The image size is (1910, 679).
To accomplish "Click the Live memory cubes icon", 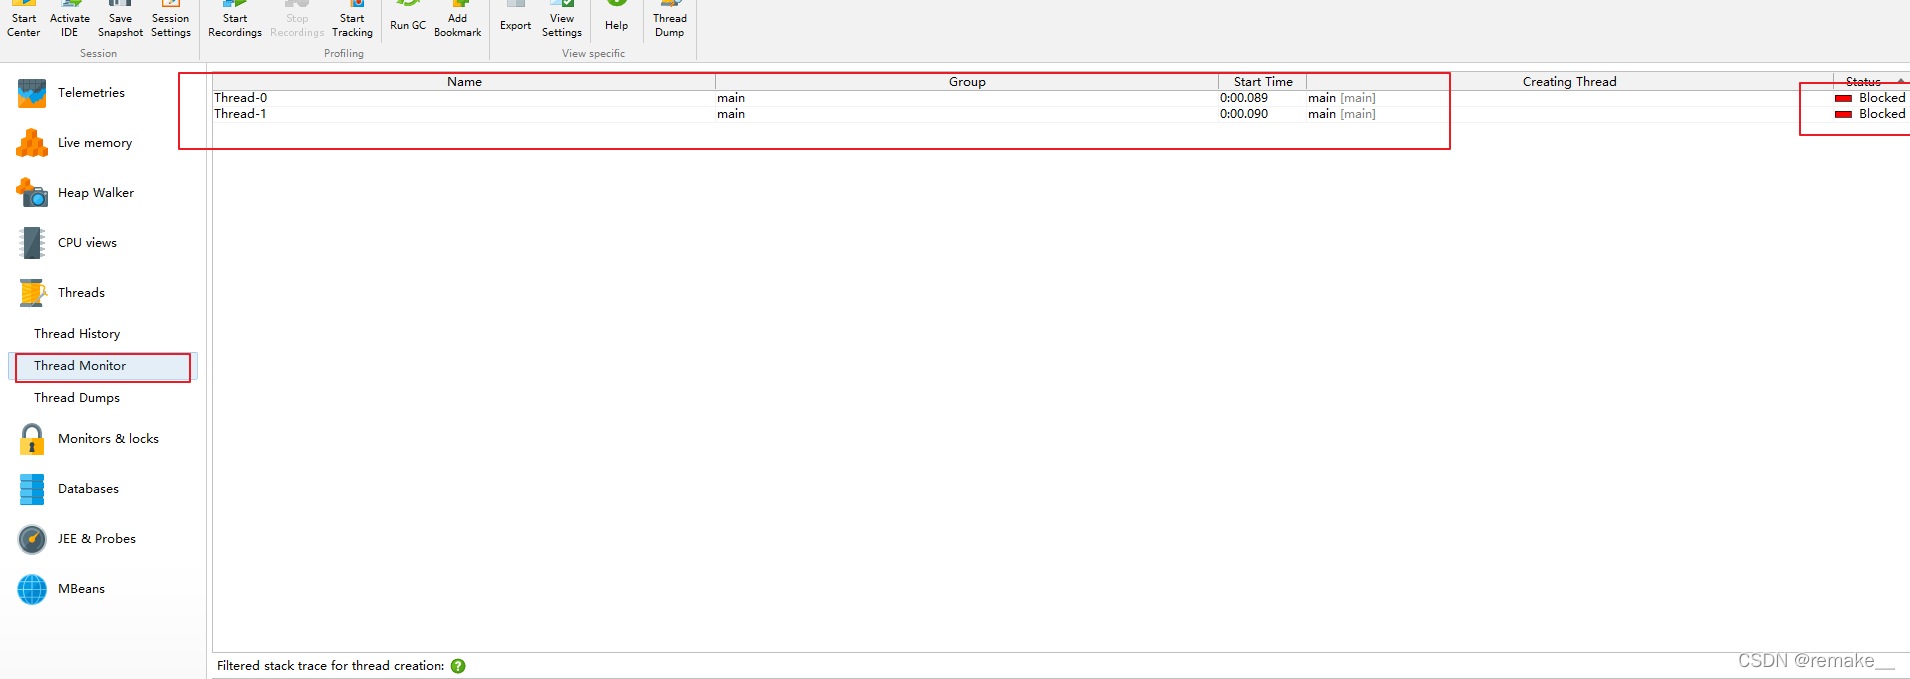I will pos(32,143).
